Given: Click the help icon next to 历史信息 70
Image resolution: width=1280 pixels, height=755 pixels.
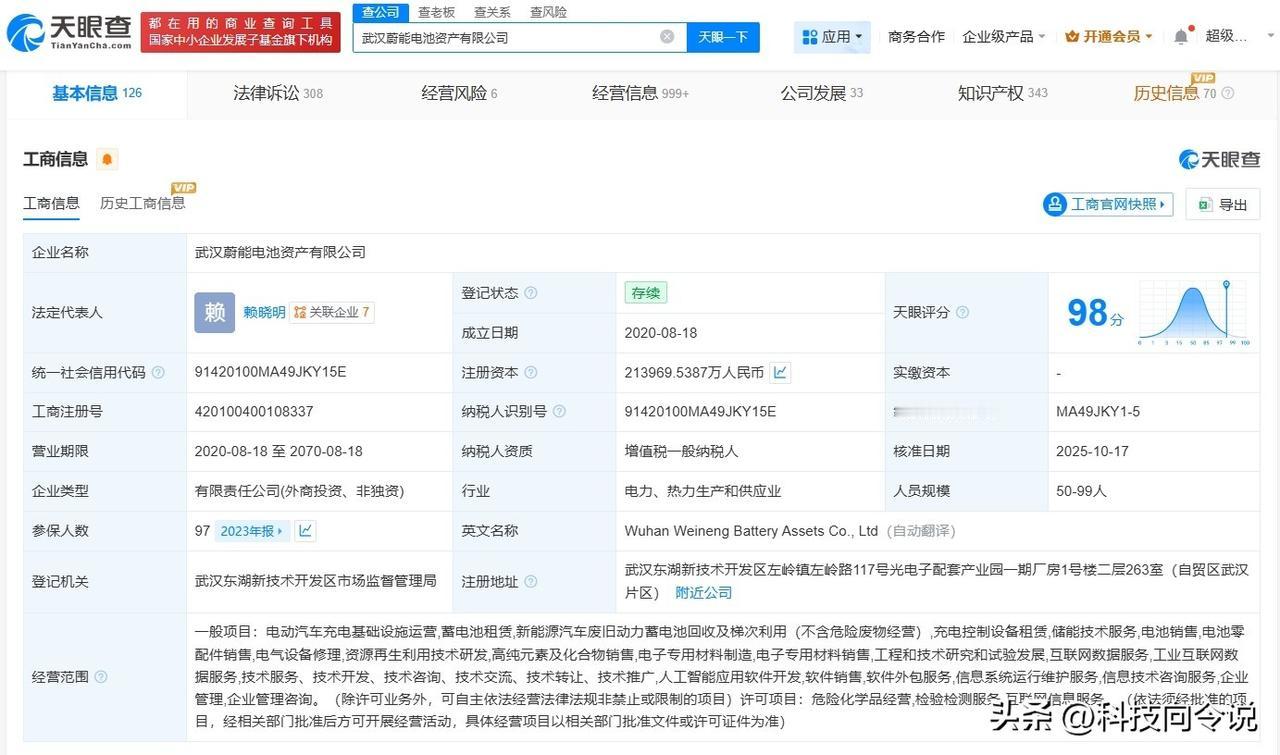Looking at the screenshot, I should 1228,93.
